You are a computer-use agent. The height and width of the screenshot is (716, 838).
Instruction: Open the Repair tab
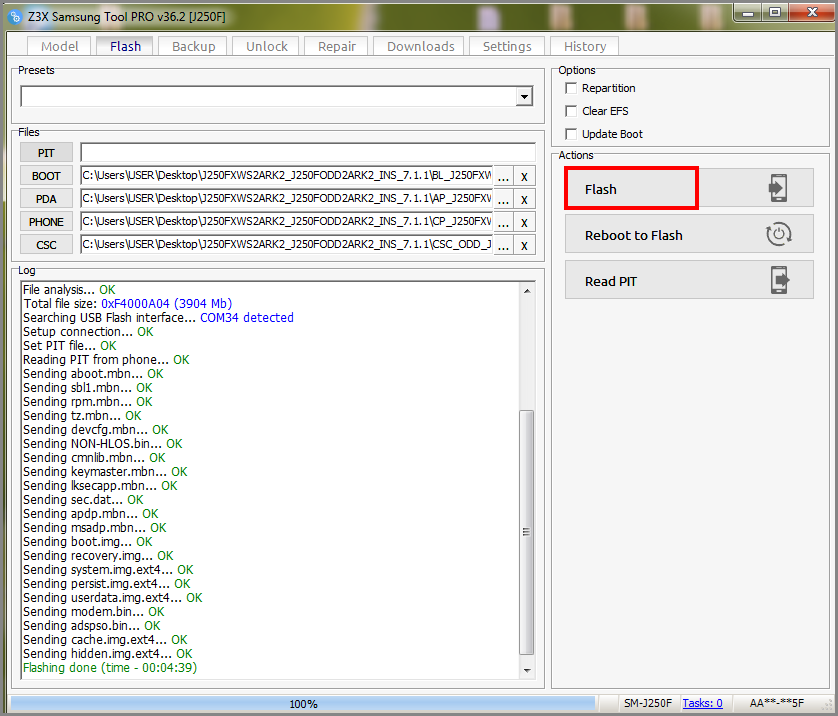[337, 46]
